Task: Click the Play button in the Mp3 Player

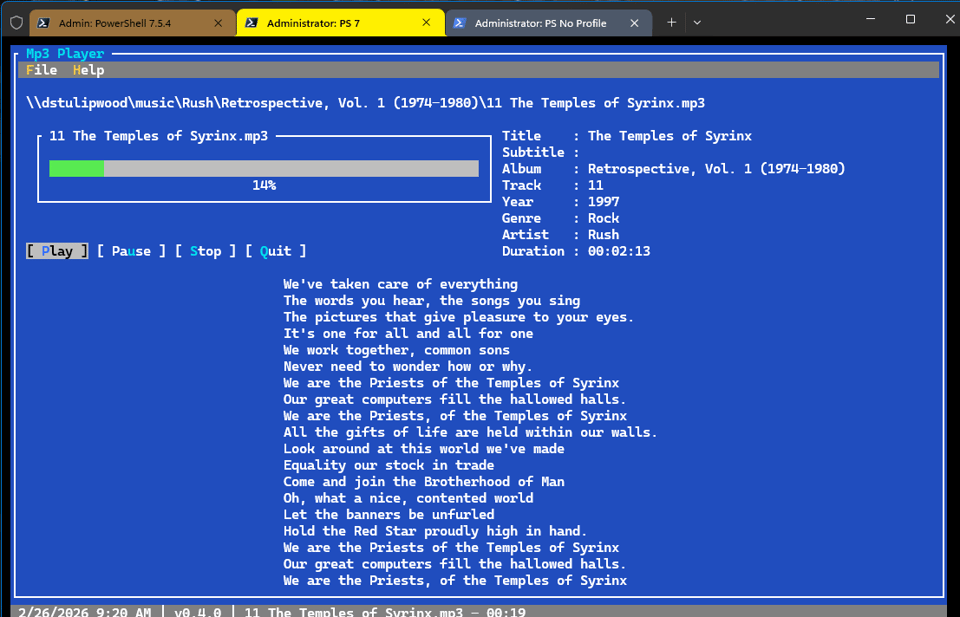Action: pos(56,251)
